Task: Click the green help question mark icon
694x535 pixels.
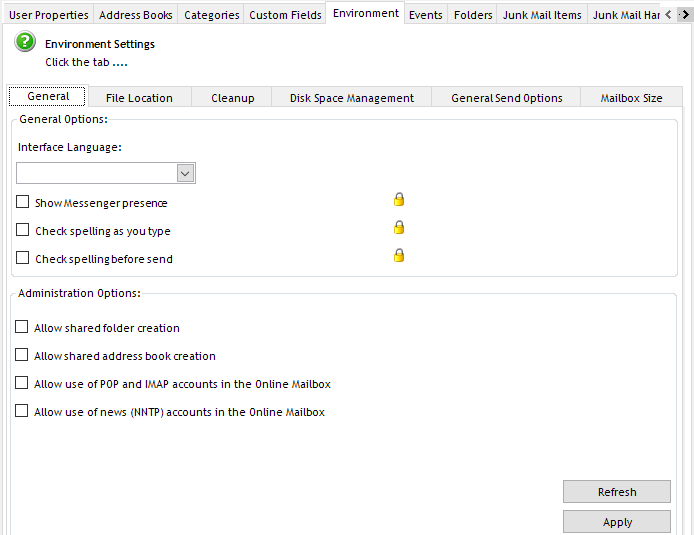Action: point(26,43)
